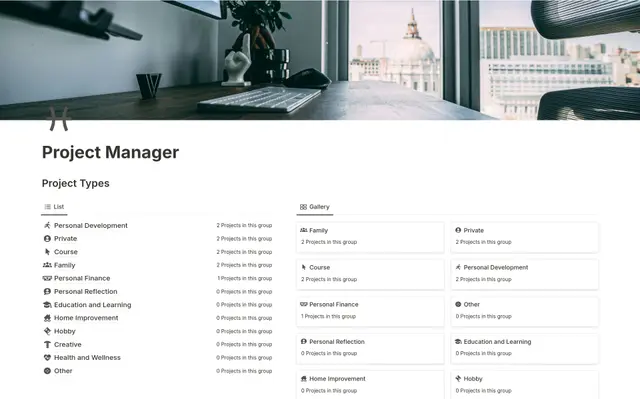Screen dimensions: 640x399
Task: Open Personal Reflection in the list
Action: tap(86, 291)
